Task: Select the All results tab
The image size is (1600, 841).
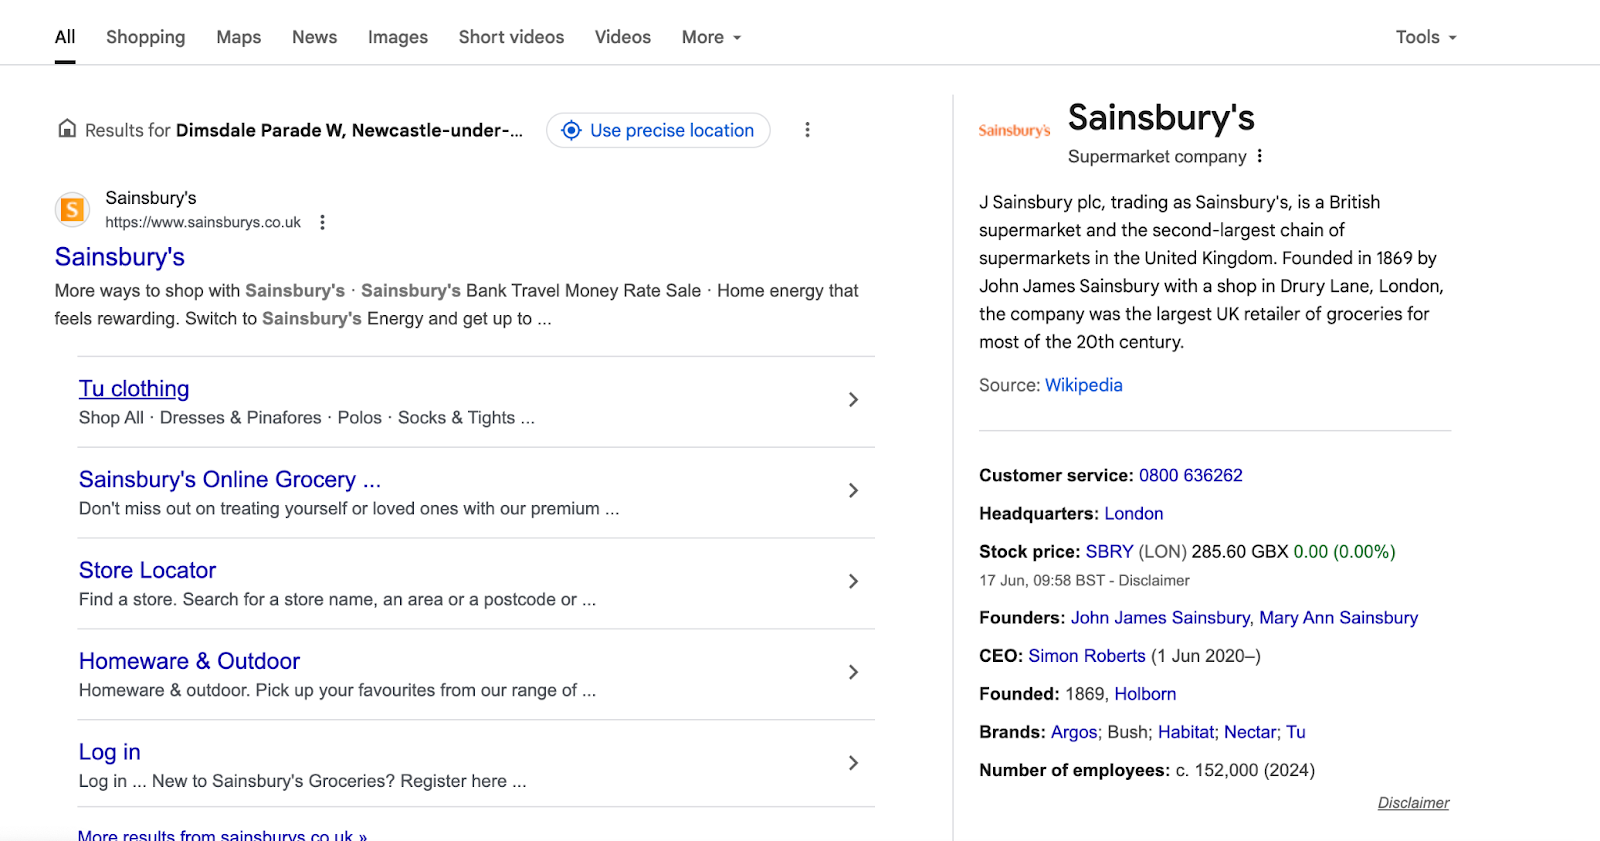Action: [65, 37]
